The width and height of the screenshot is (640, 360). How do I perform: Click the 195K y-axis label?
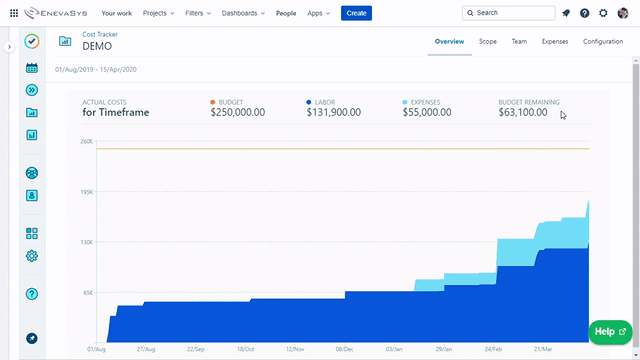pyautogui.click(x=87, y=192)
